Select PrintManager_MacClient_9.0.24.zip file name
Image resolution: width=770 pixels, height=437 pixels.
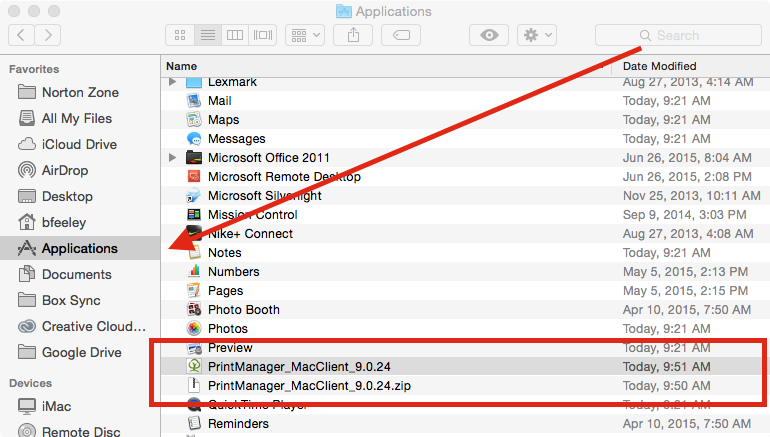(x=309, y=385)
